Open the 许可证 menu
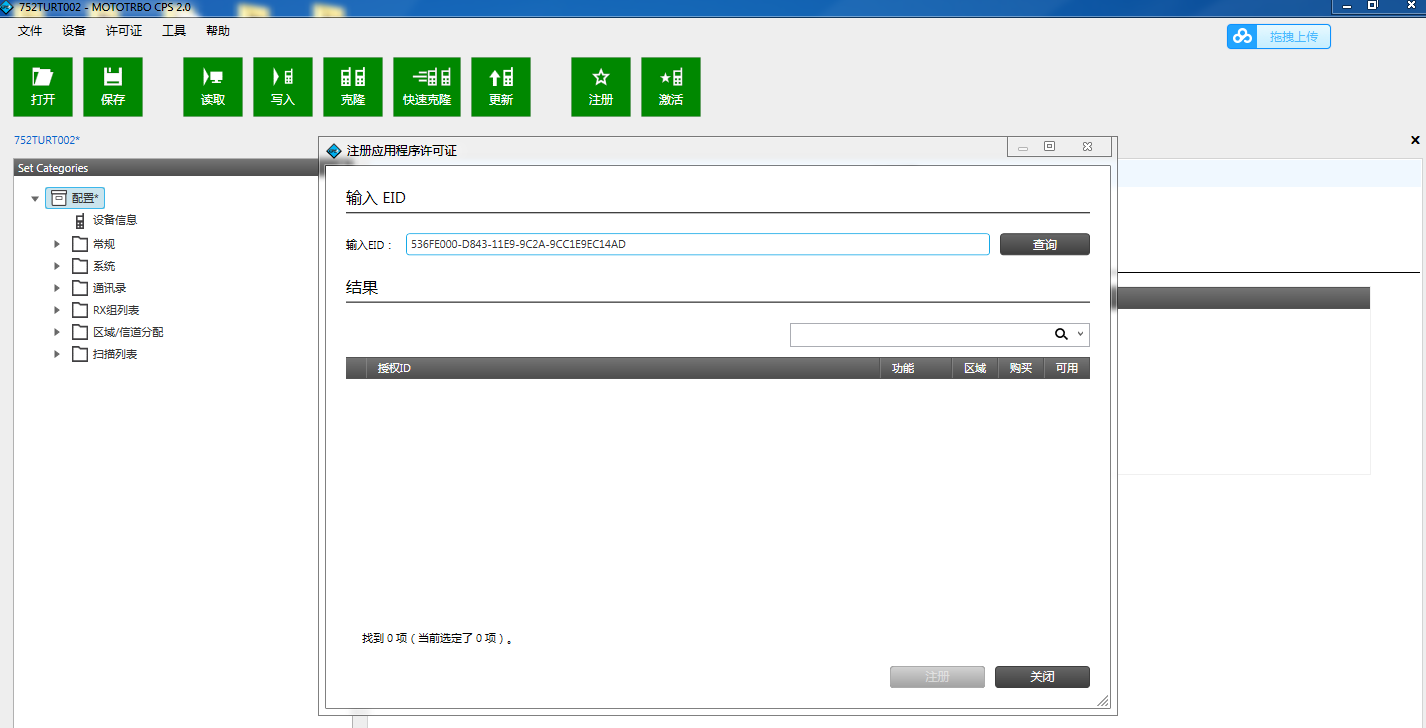The image size is (1426, 728). coord(124,31)
